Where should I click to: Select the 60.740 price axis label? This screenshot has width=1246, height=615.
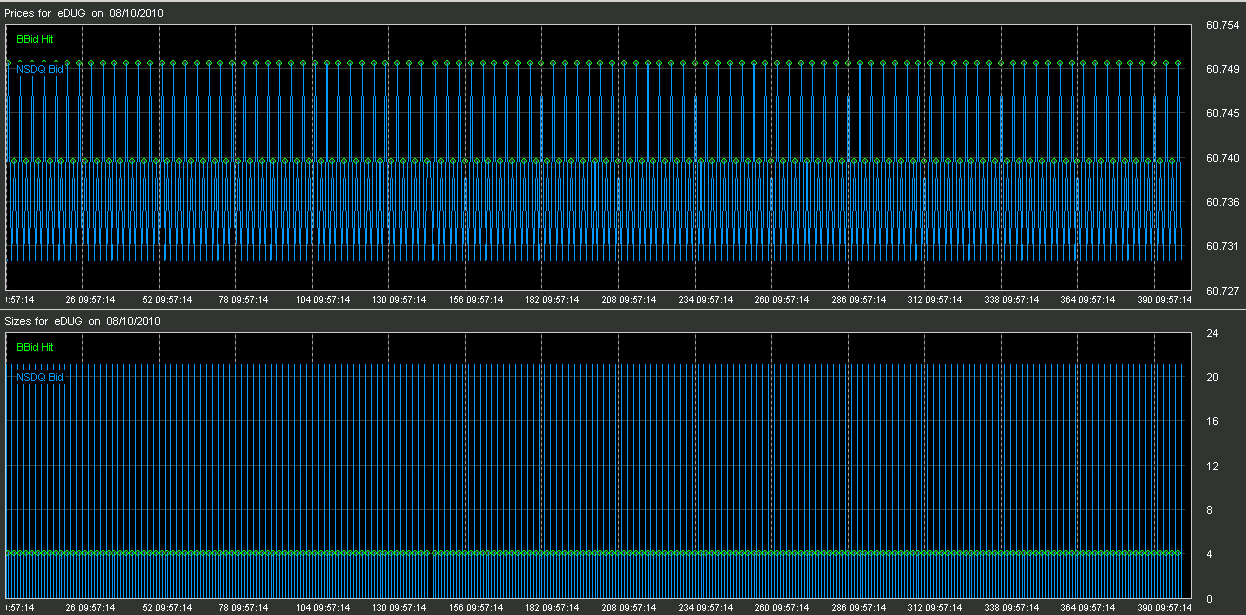coord(1222,158)
